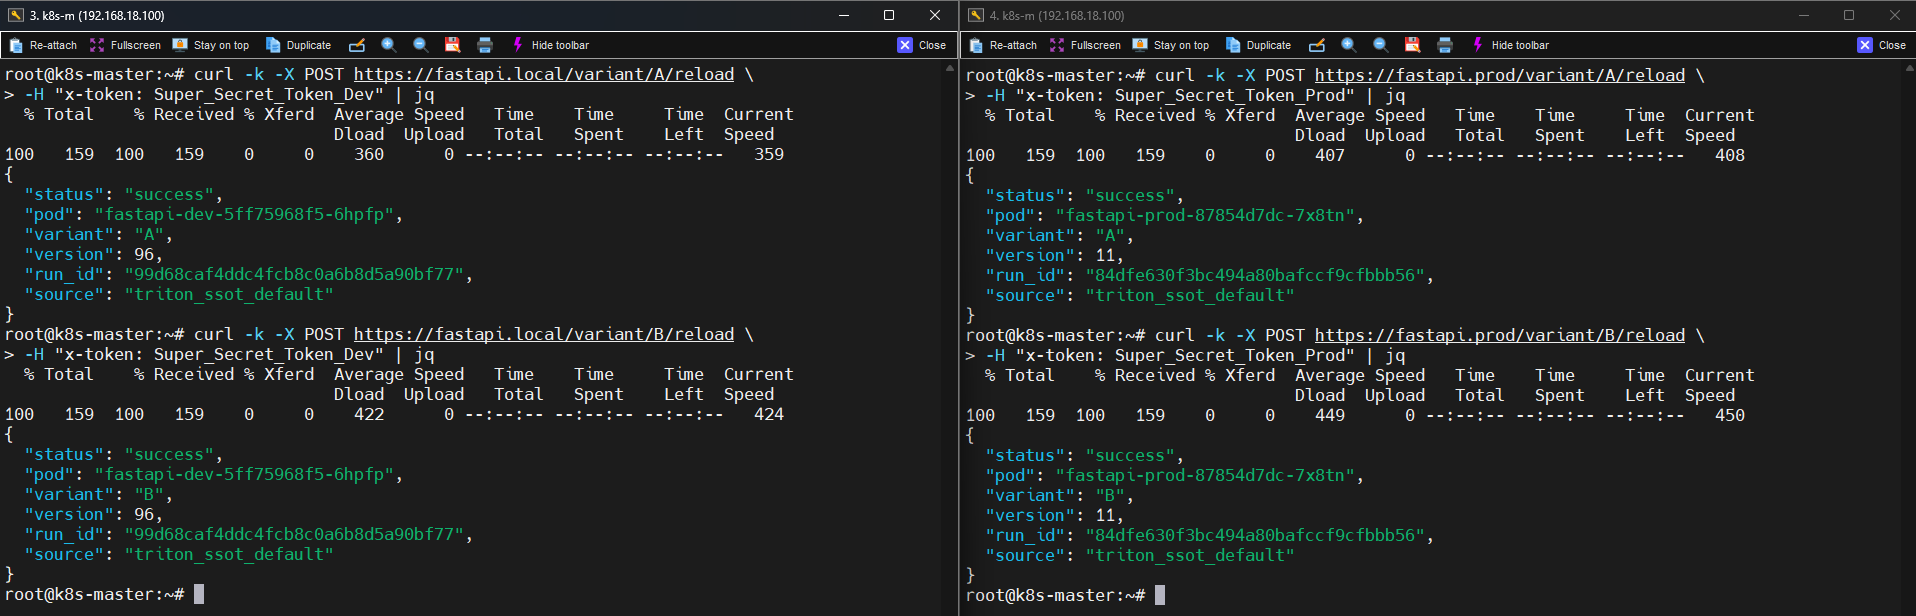Click the title text 3. k8s-m (192.168.18.100)
This screenshot has width=1916, height=616.
coord(97,15)
